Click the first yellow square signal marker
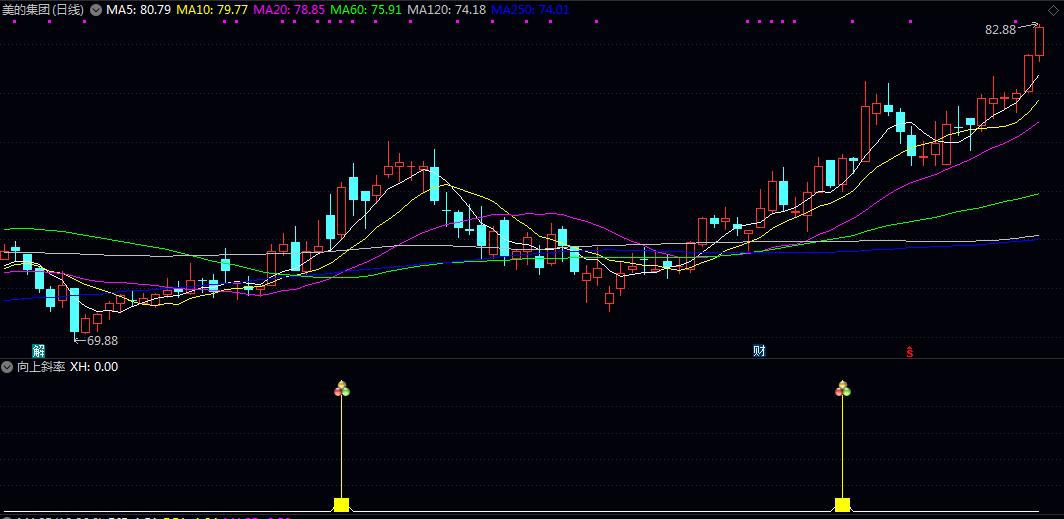 click(341, 504)
